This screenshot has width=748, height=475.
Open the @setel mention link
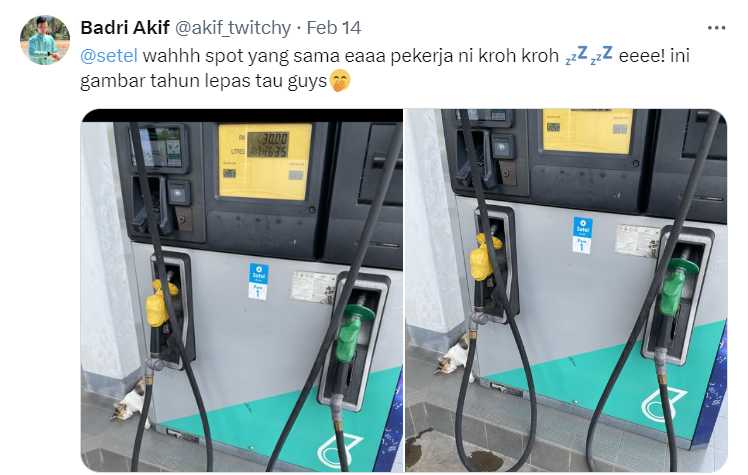click(x=109, y=56)
